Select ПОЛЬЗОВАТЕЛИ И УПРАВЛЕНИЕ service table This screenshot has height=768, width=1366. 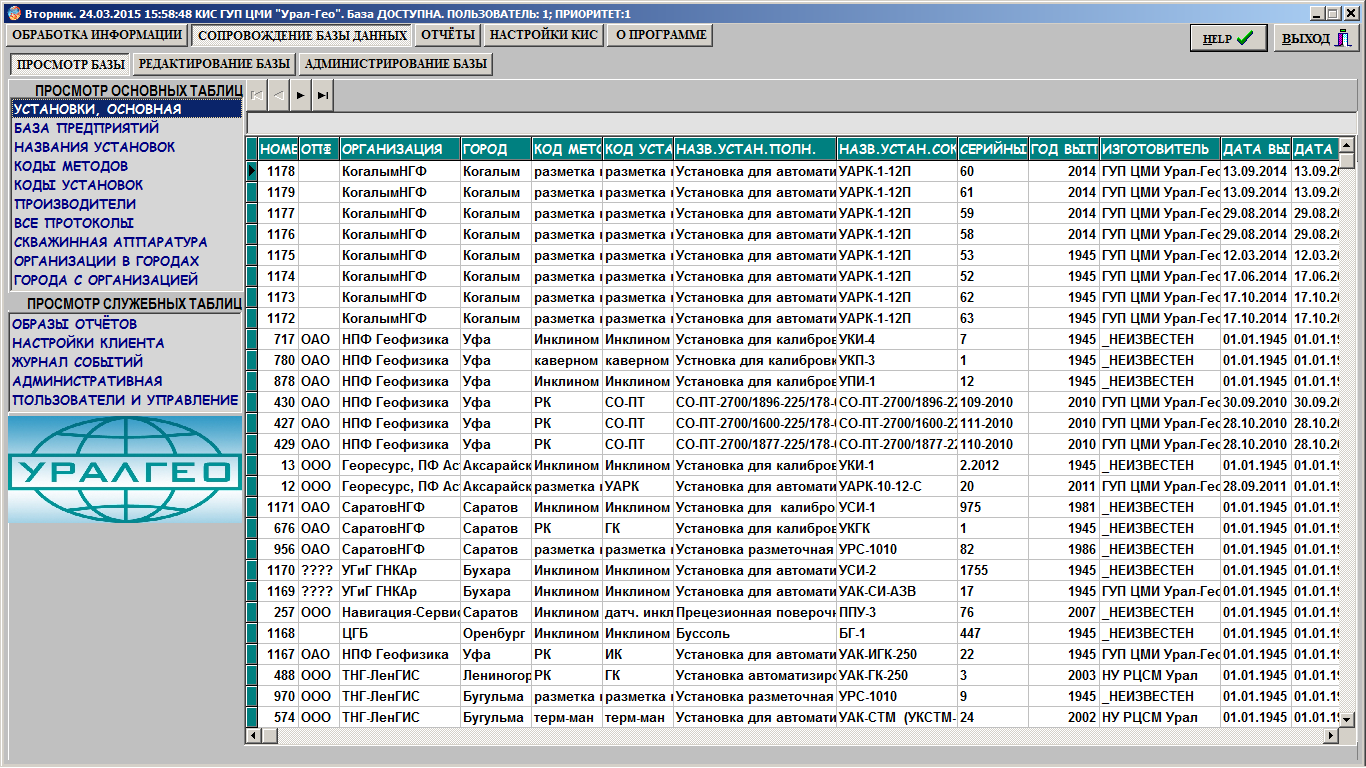[x=126, y=400]
